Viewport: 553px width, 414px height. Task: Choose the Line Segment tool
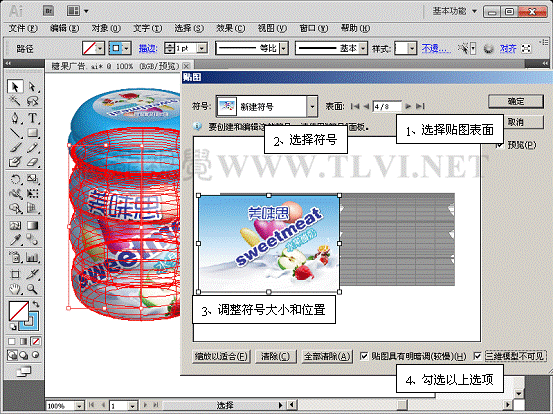click(x=15, y=133)
